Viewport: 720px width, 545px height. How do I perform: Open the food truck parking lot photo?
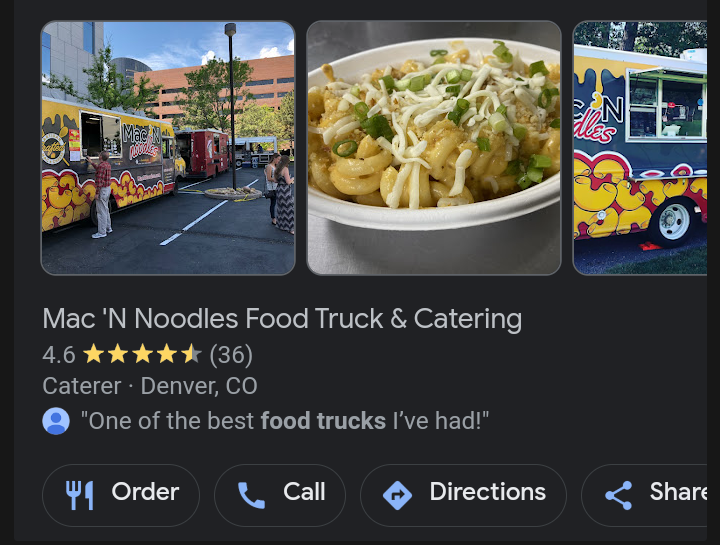pyautogui.click(x=168, y=148)
